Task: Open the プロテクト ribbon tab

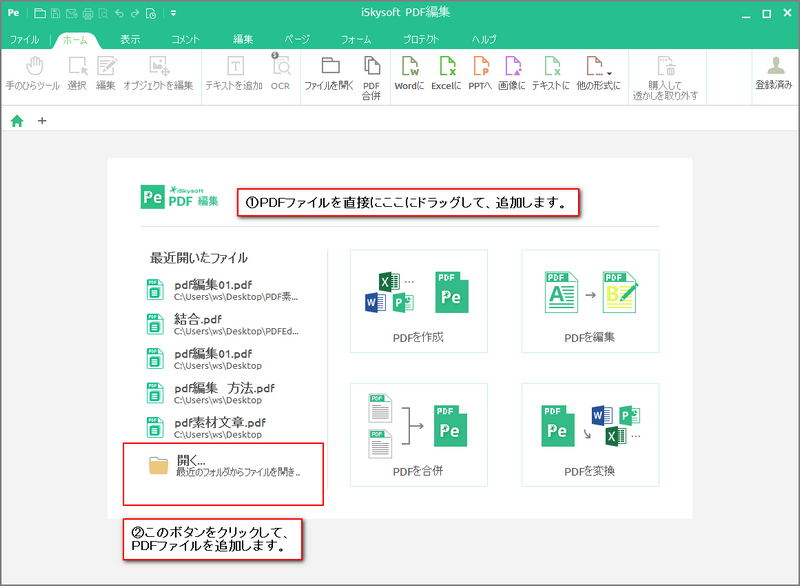Action: point(421,39)
